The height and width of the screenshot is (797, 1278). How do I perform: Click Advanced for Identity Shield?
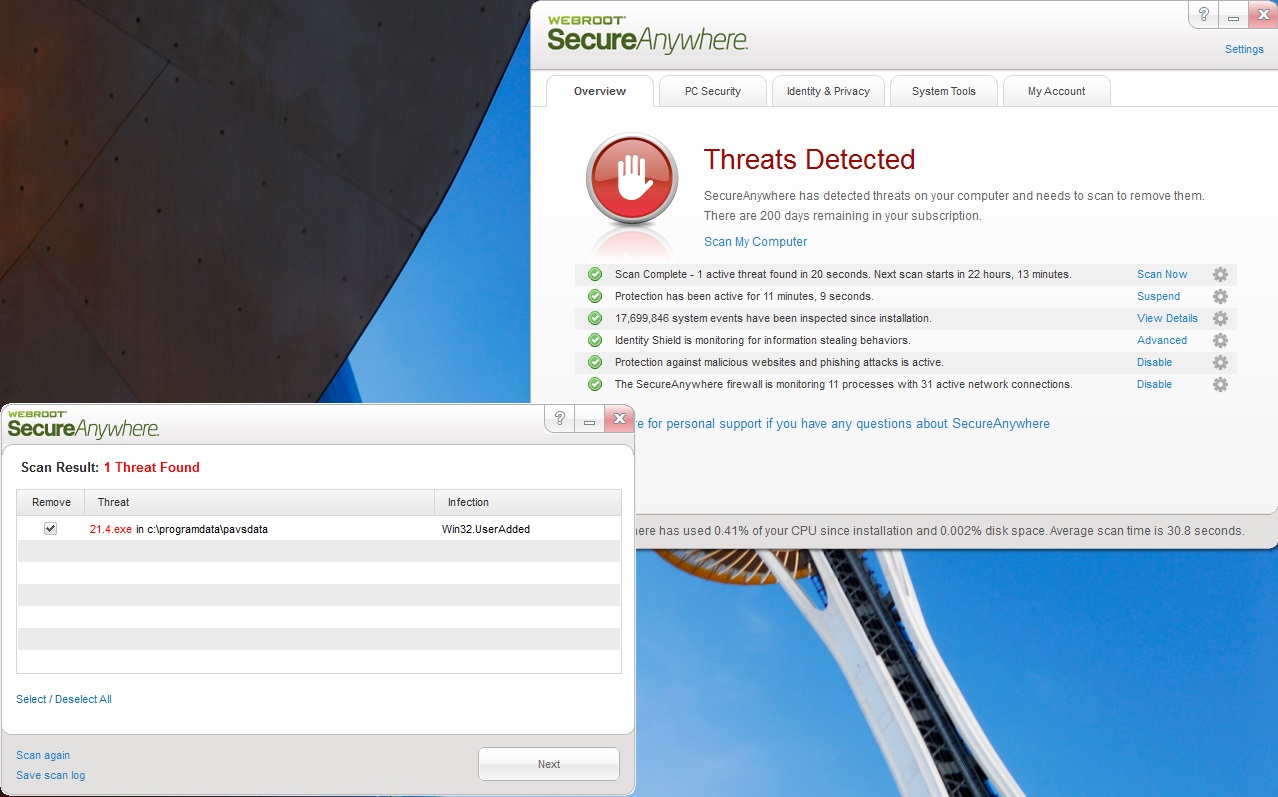pos(1162,340)
